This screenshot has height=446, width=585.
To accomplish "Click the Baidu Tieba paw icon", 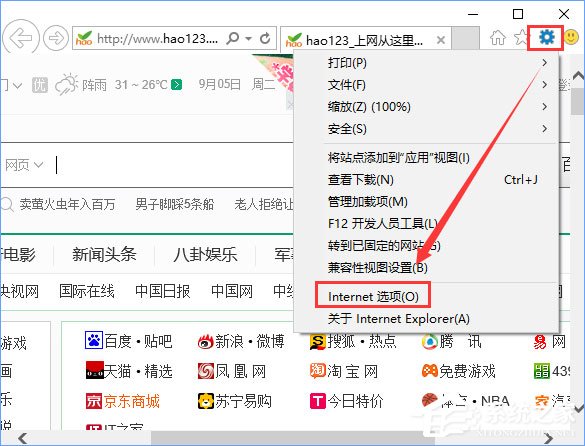I will (x=94, y=340).
